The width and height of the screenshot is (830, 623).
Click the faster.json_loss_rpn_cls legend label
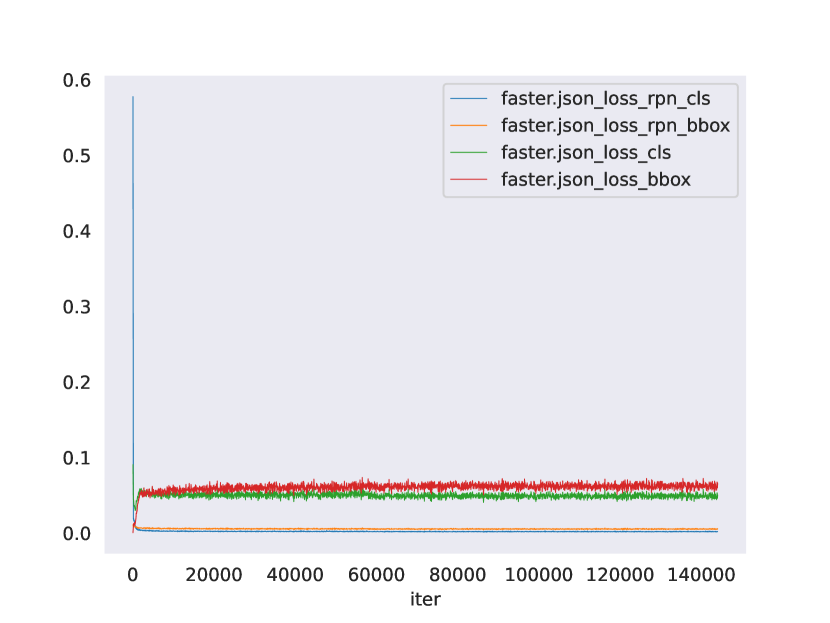(606, 99)
